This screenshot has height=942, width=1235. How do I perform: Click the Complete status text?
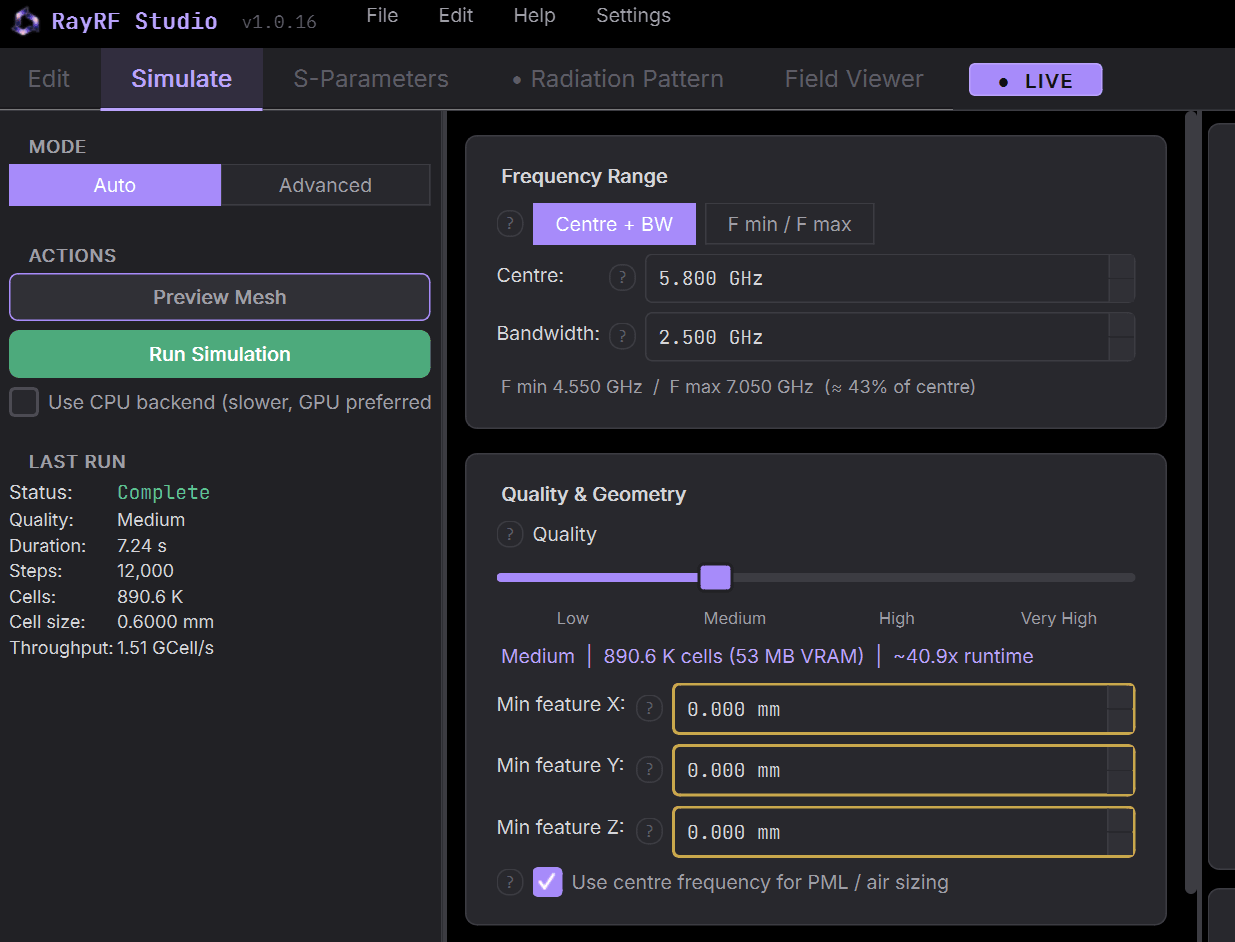point(164,492)
